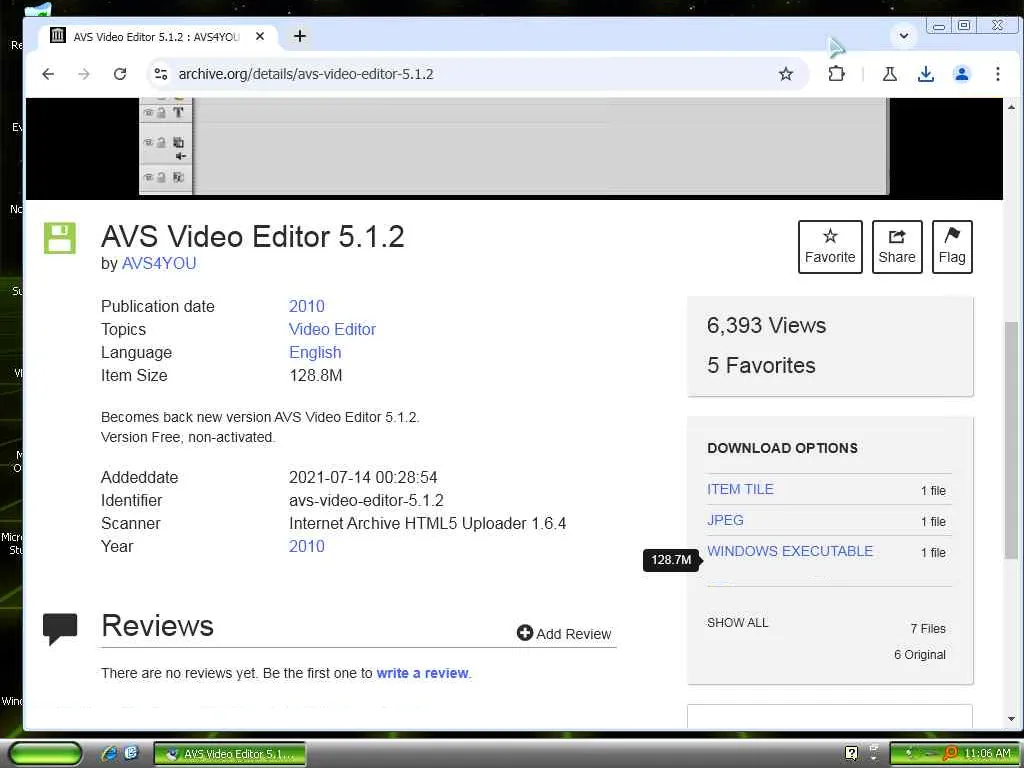The height and width of the screenshot is (768, 1024).
Task: Reload the archive.org page
Action: (120, 74)
